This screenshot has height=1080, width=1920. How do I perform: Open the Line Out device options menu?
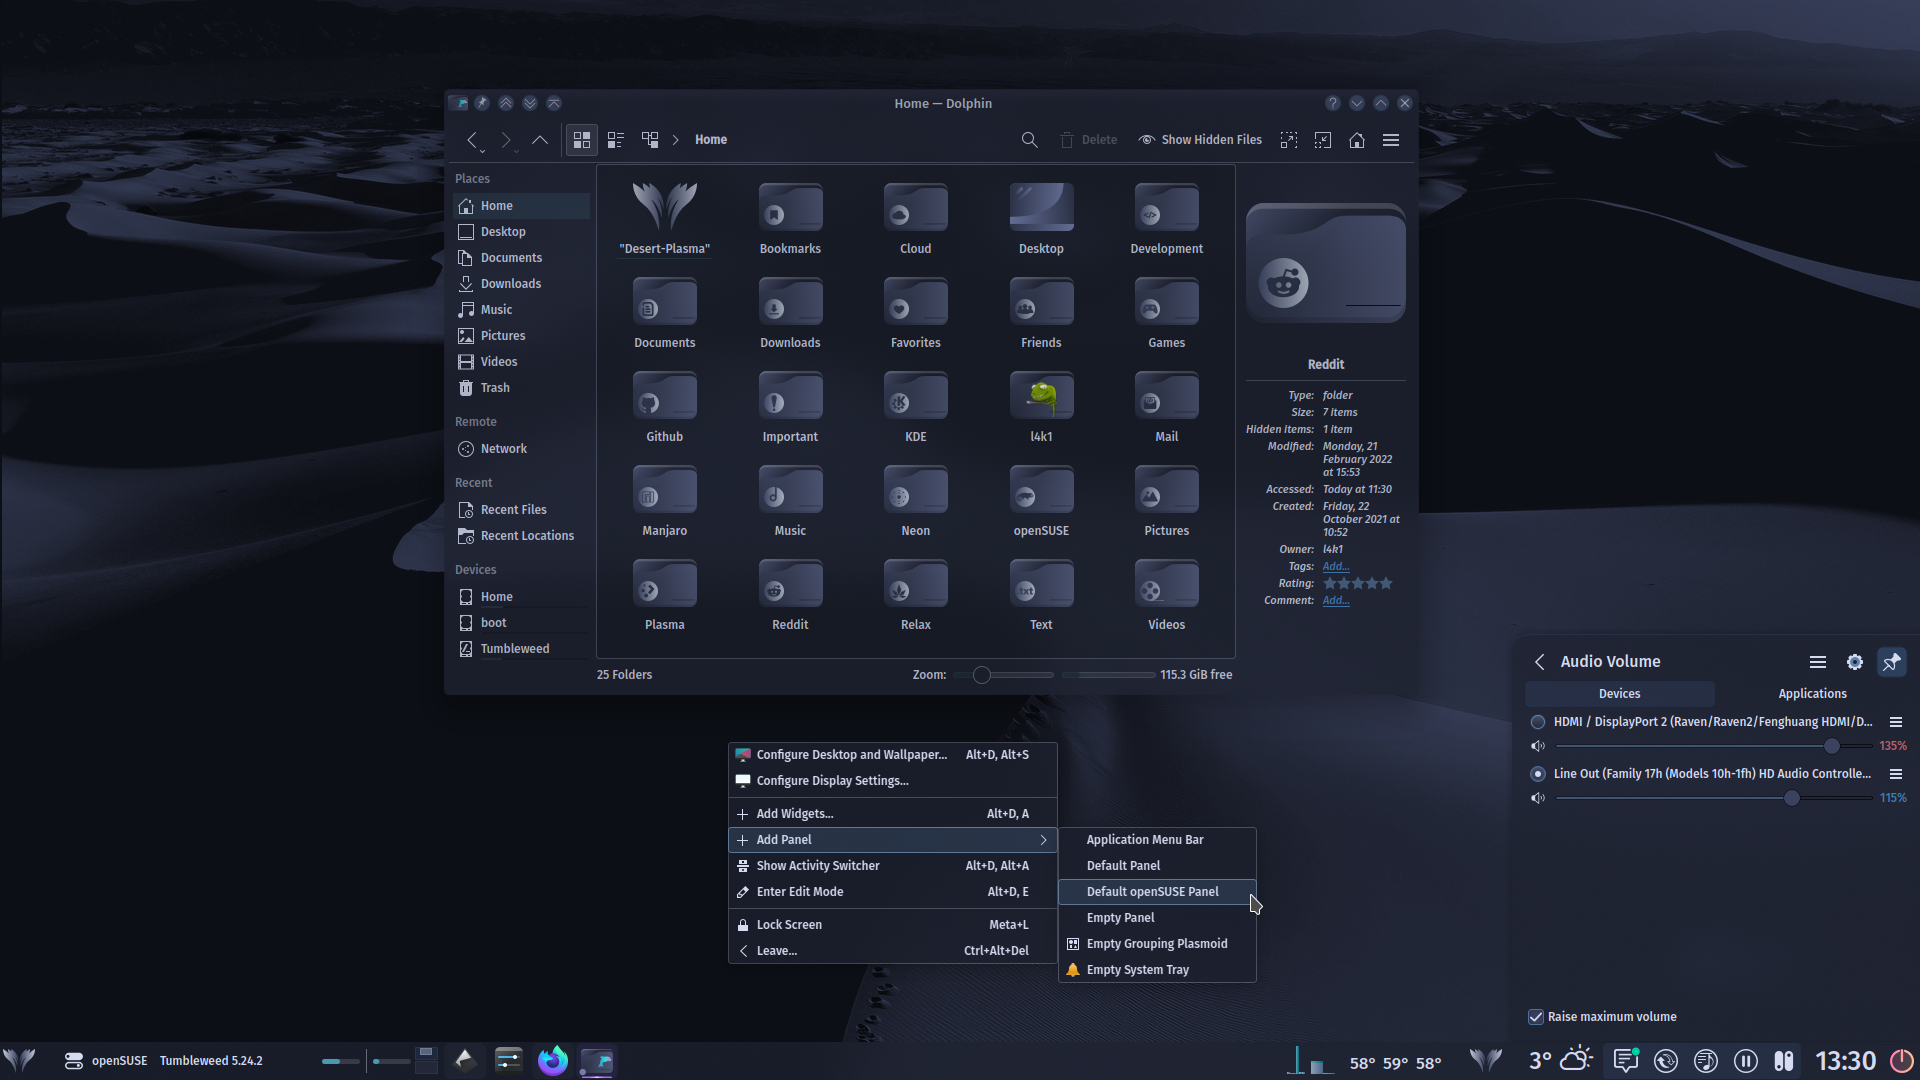coord(1895,774)
